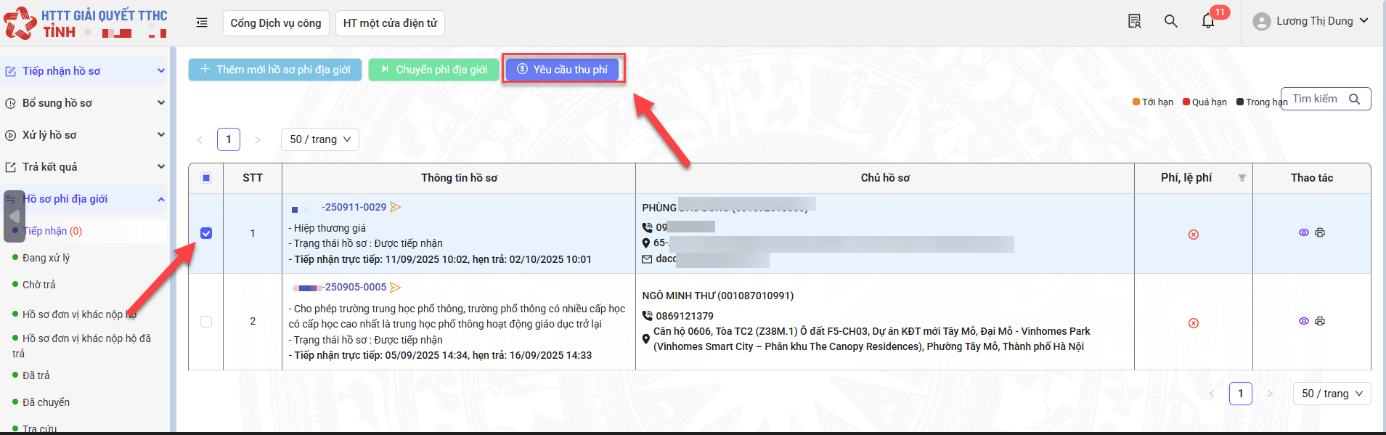The image size is (1386, 435).
Task: Click the send arrow icon beside record 250905-0005
Action: pos(396,287)
